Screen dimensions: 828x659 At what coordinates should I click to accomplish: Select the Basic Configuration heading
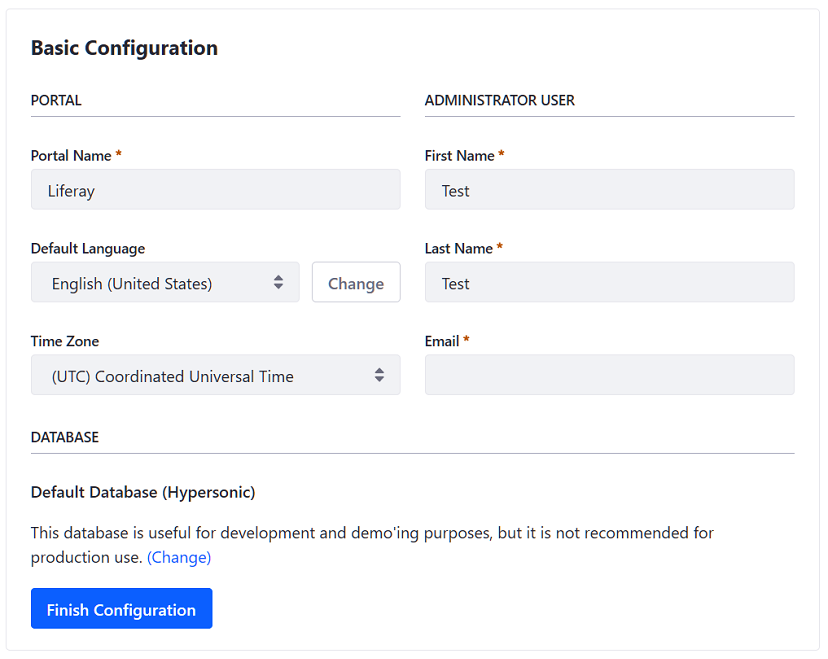(124, 48)
